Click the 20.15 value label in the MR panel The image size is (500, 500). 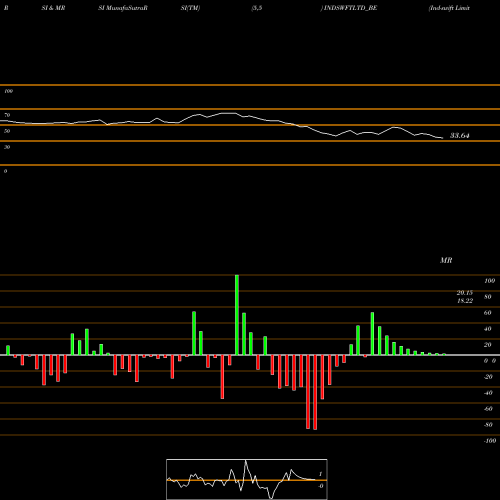[x=465, y=293]
